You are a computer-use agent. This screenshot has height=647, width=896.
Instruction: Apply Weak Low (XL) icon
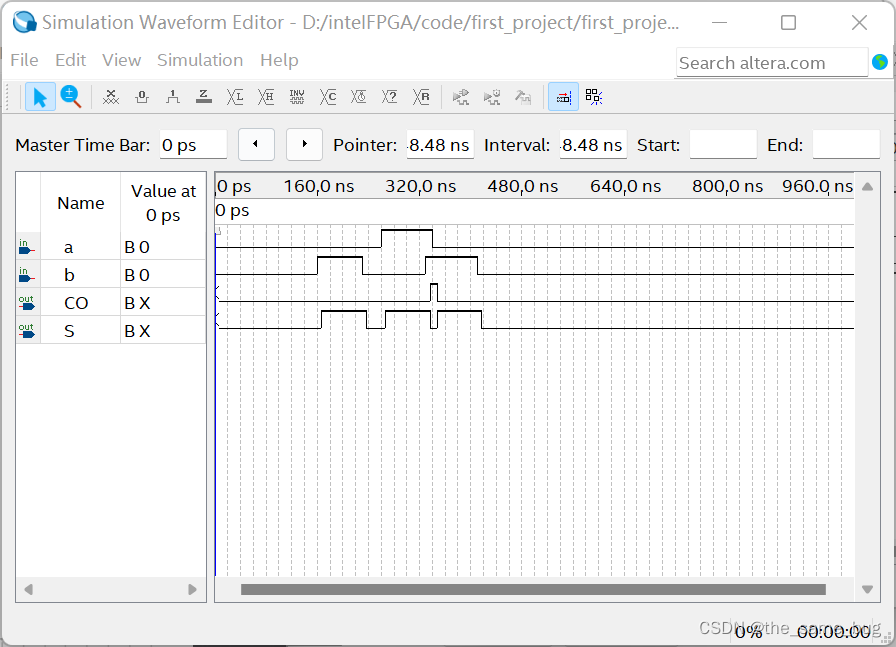click(235, 97)
